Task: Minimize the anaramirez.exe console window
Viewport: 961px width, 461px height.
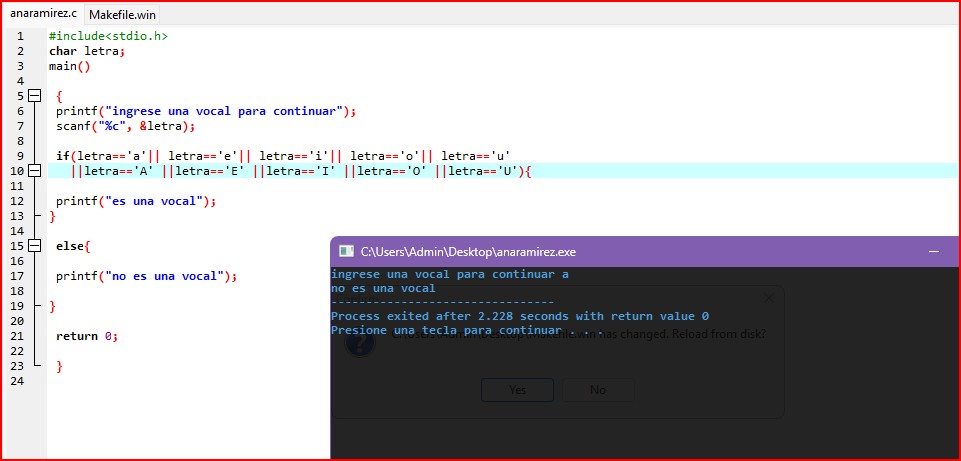Action: click(x=933, y=251)
